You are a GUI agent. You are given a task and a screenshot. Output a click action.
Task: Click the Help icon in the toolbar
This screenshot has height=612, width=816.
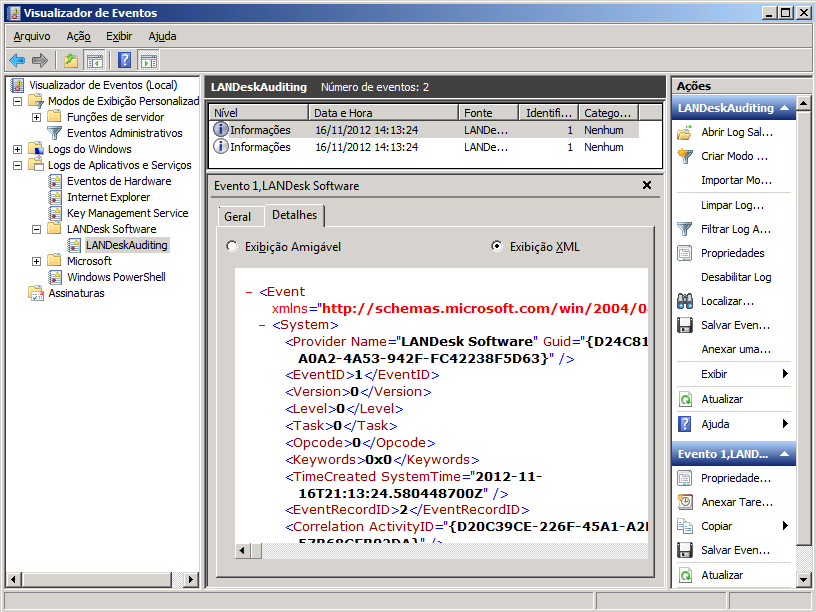coord(124,60)
